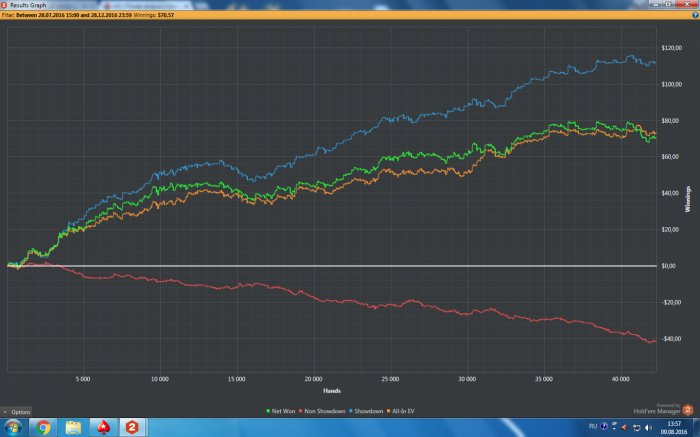
Task: Click the network icon in system tray
Action: (637, 428)
